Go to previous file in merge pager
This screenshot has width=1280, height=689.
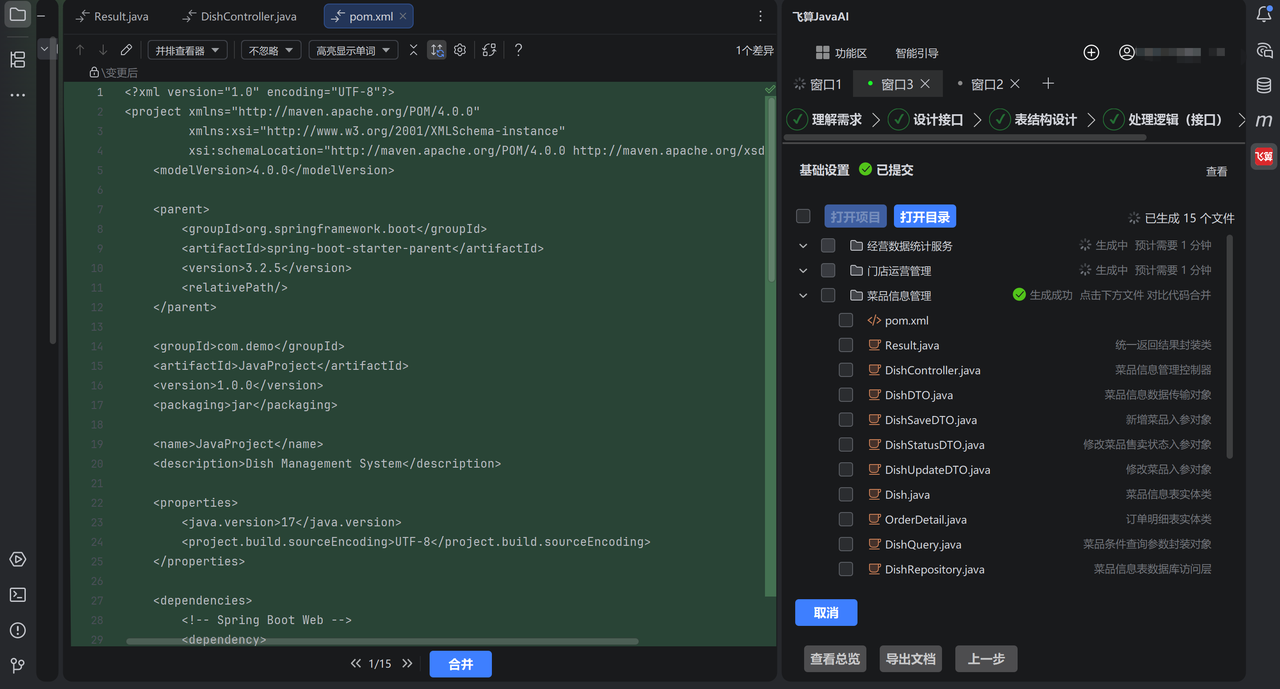tap(356, 664)
